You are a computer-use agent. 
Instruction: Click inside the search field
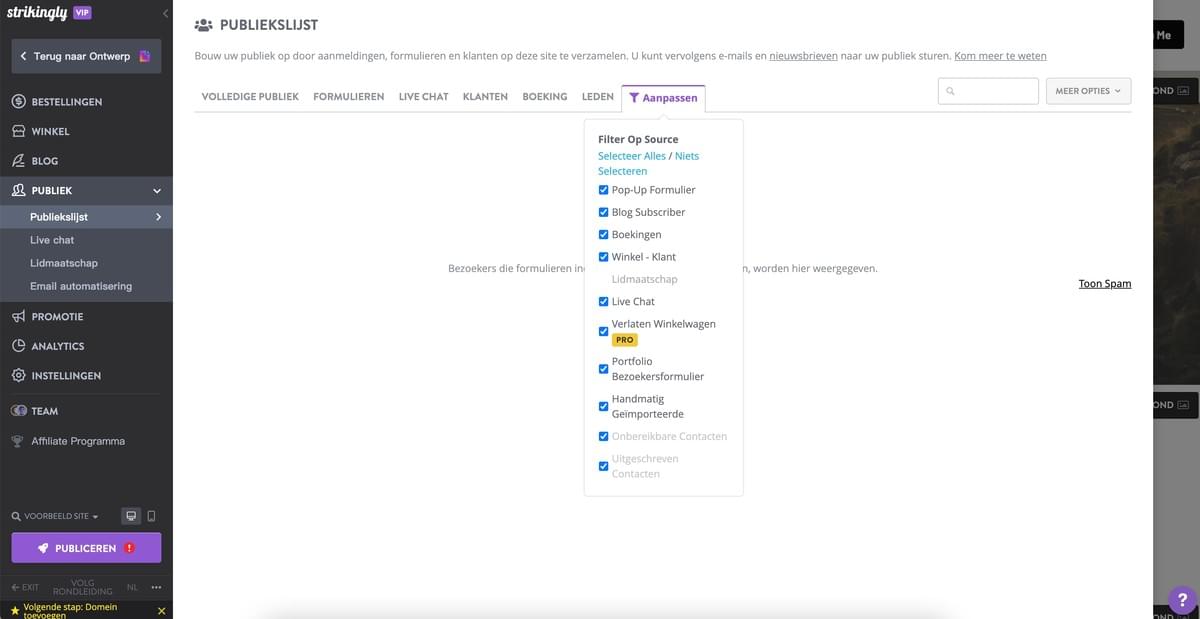pyautogui.click(x=988, y=90)
